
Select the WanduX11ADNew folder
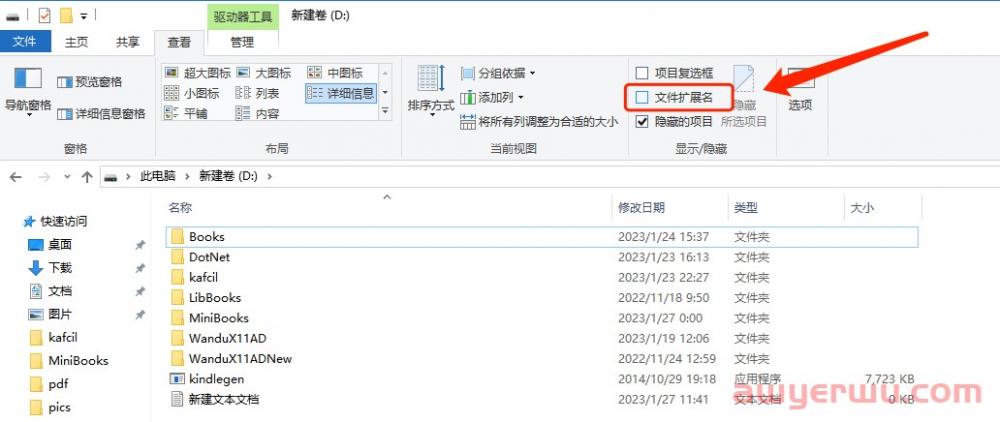240,359
